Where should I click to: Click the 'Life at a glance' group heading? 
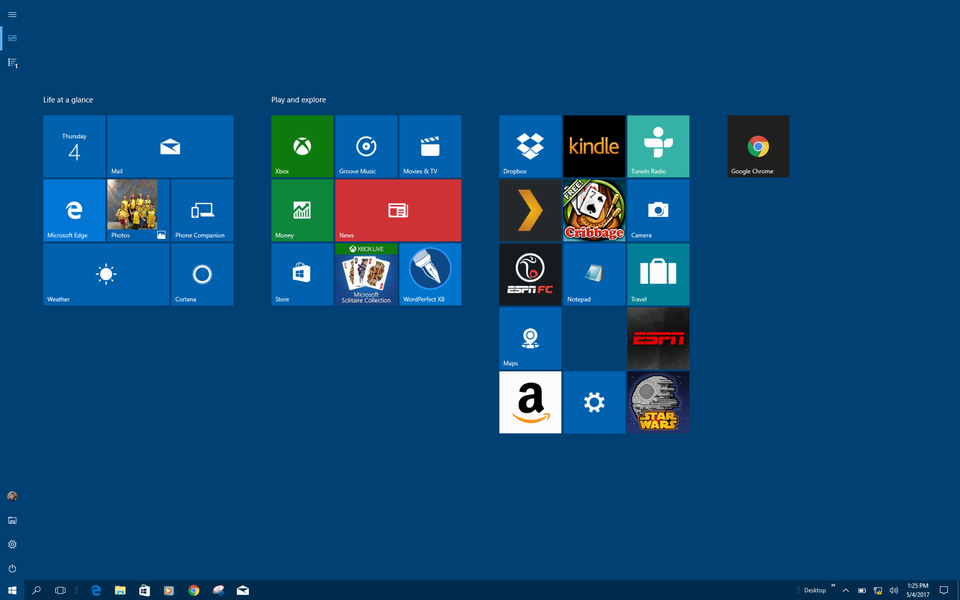coord(68,100)
